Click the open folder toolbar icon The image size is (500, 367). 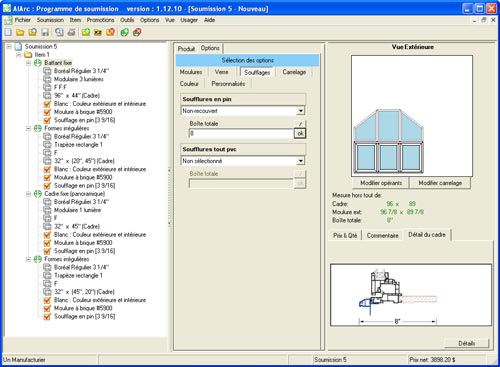(x=20, y=32)
